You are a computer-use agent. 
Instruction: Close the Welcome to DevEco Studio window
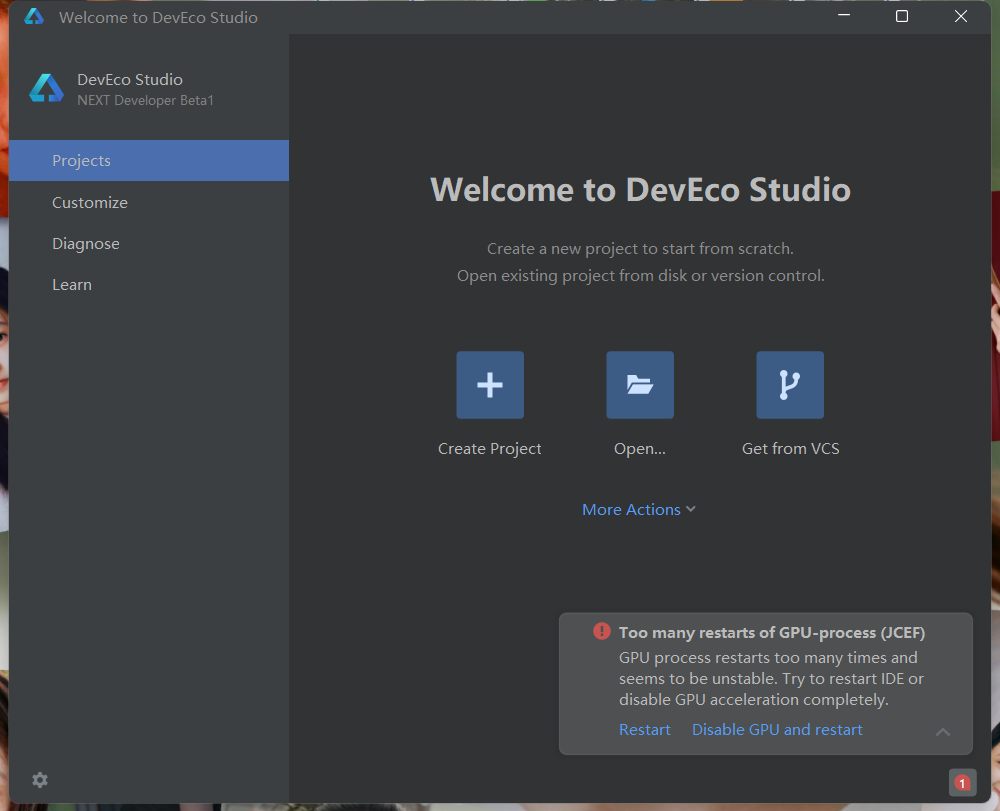960,16
